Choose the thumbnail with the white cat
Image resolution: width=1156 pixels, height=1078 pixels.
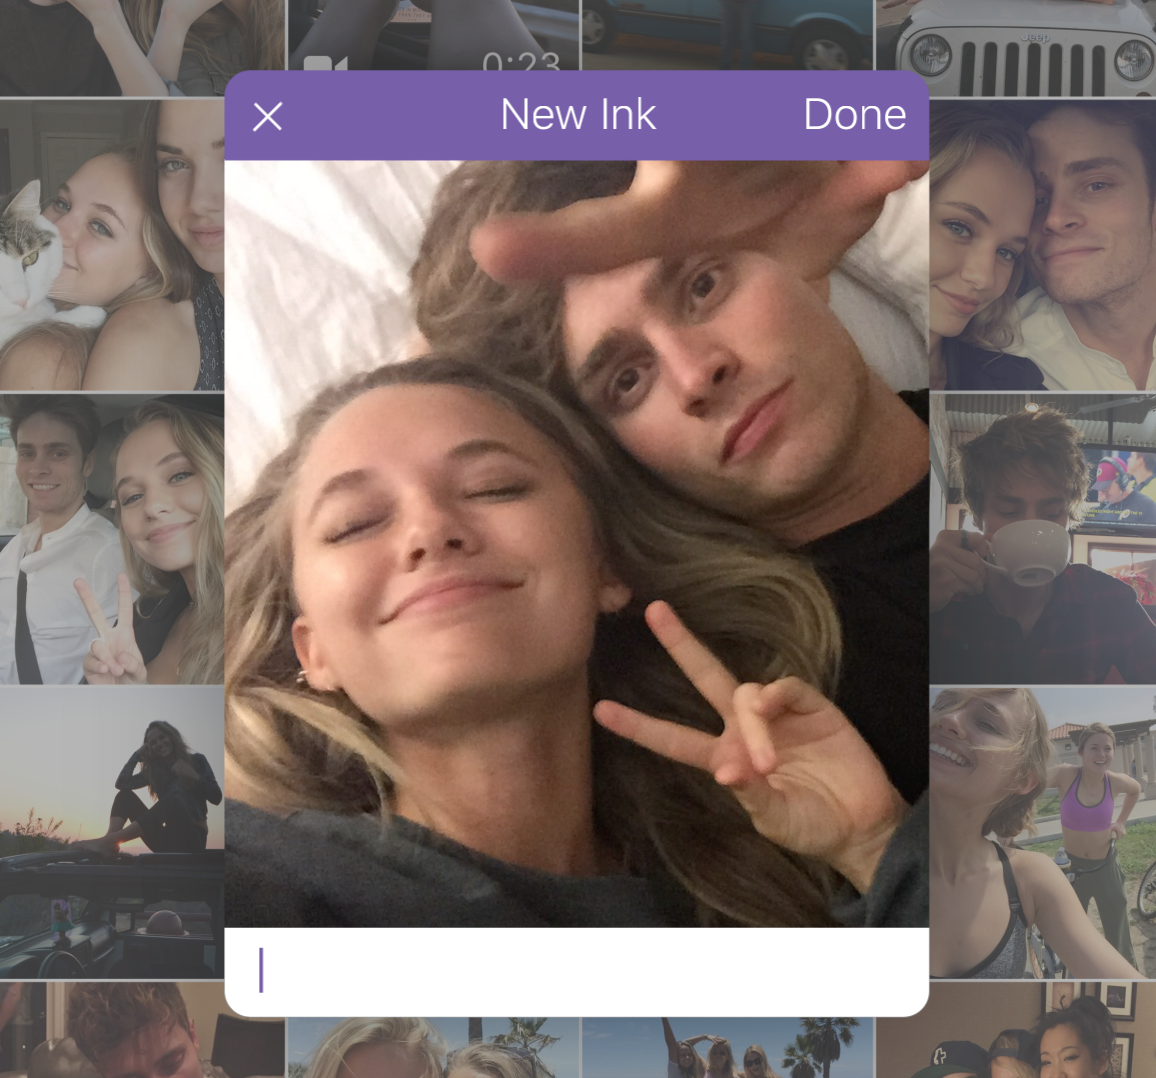(x=112, y=245)
